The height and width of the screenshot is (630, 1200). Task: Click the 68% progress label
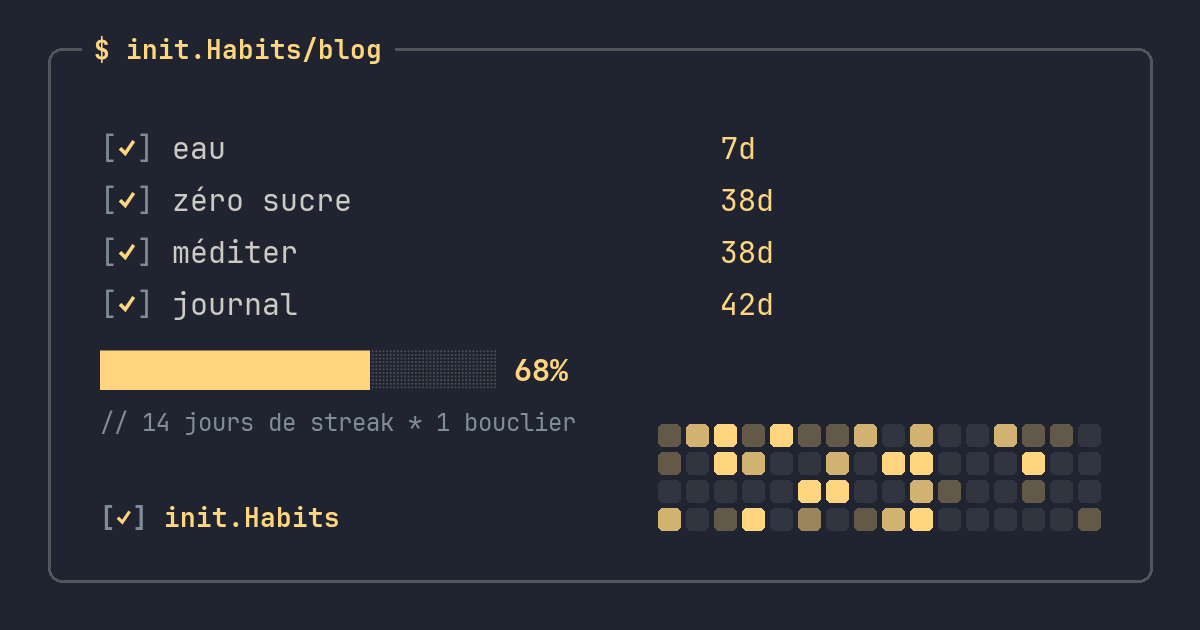click(541, 371)
